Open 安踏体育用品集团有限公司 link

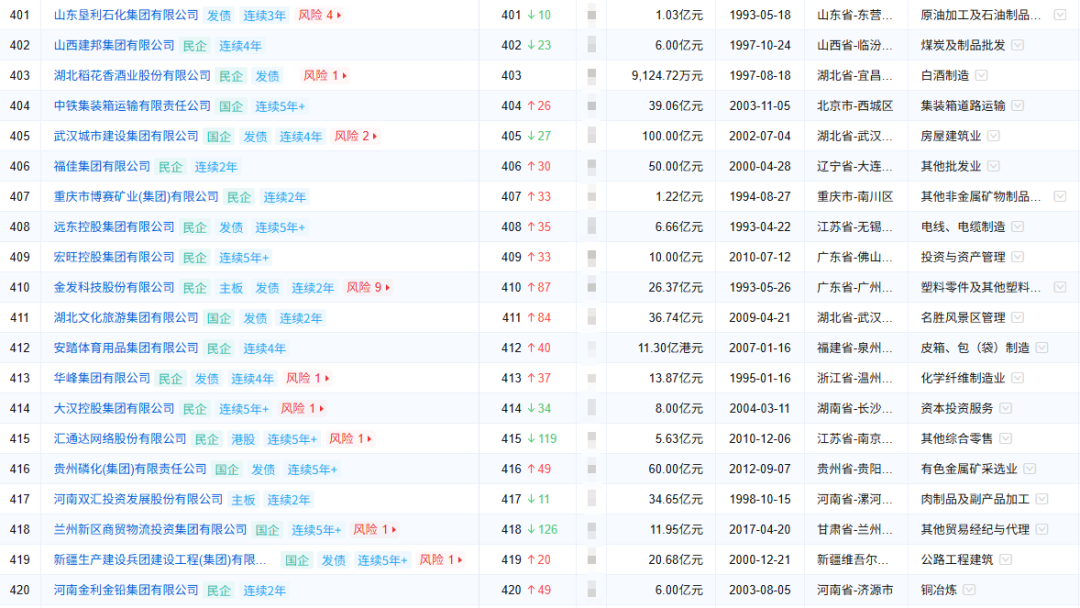pyautogui.click(x=126, y=348)
